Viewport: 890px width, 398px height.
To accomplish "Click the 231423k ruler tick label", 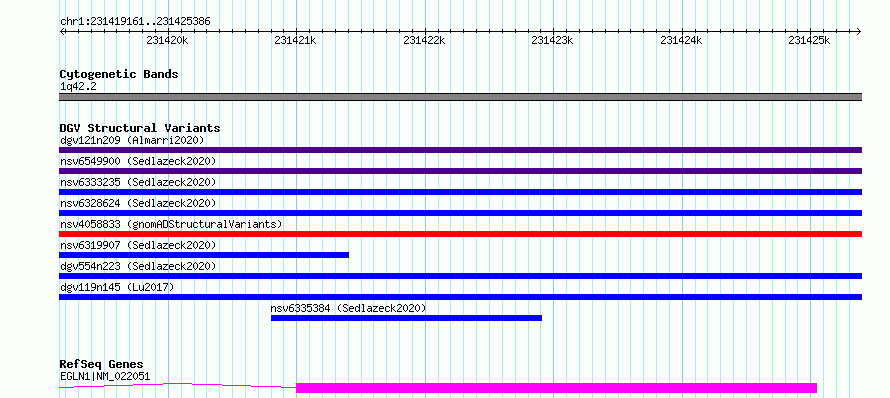I will click(552, 40).
